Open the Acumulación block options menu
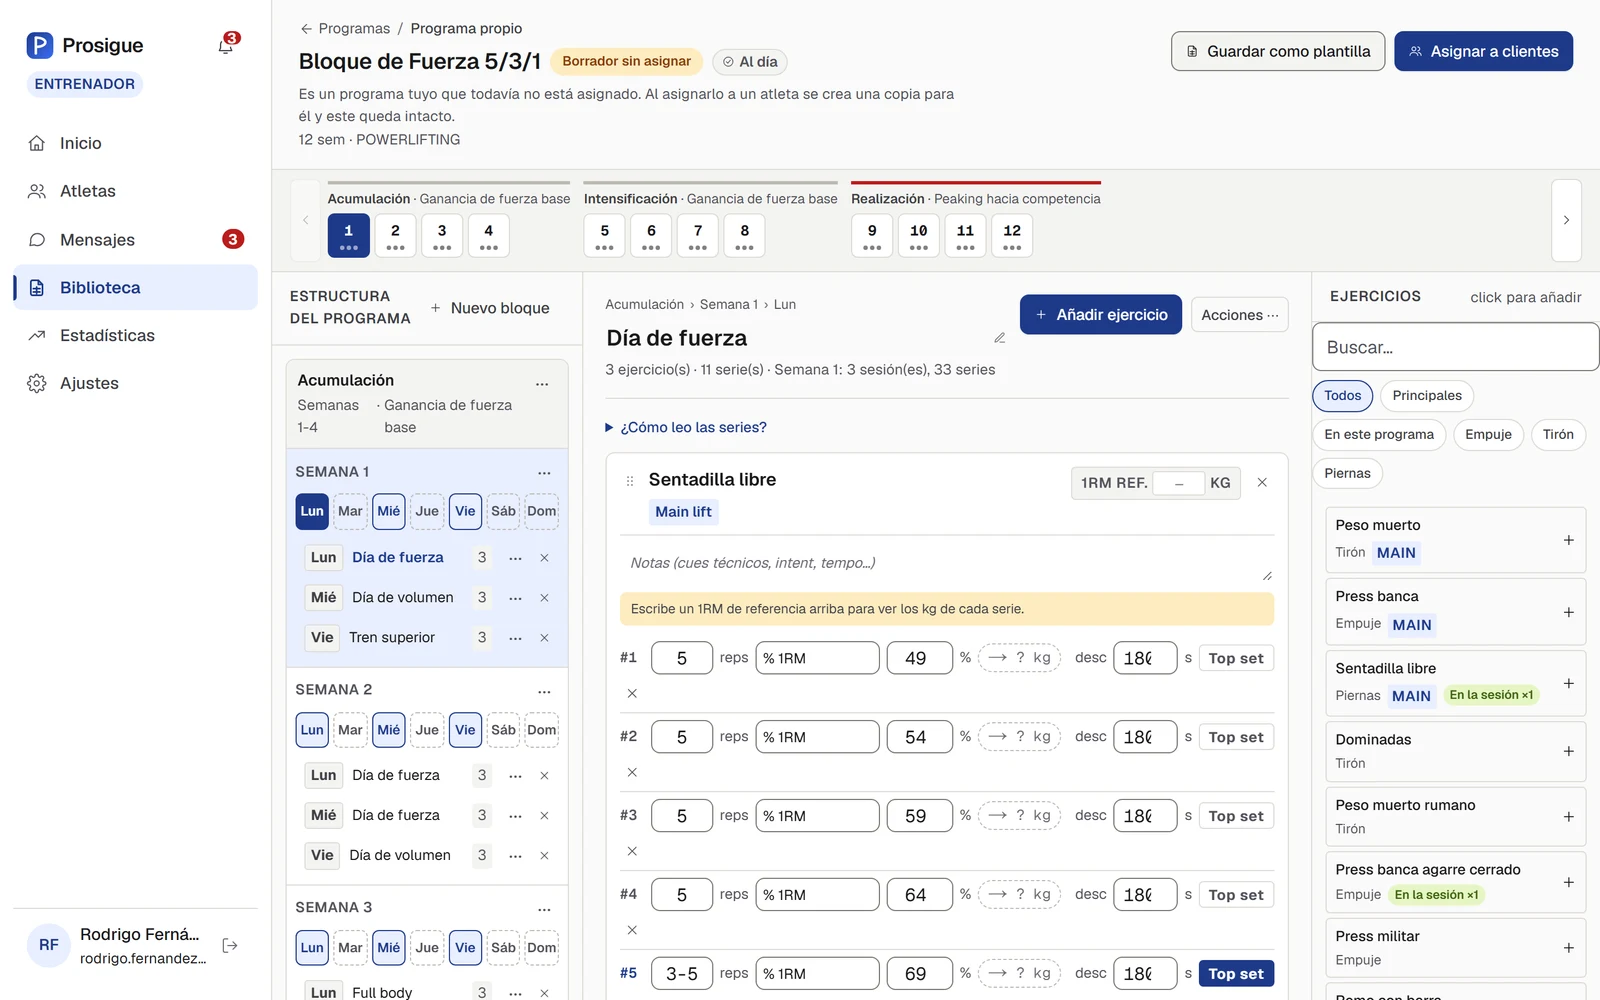Screen dimensions: 1600x1000 coord(542,384)
